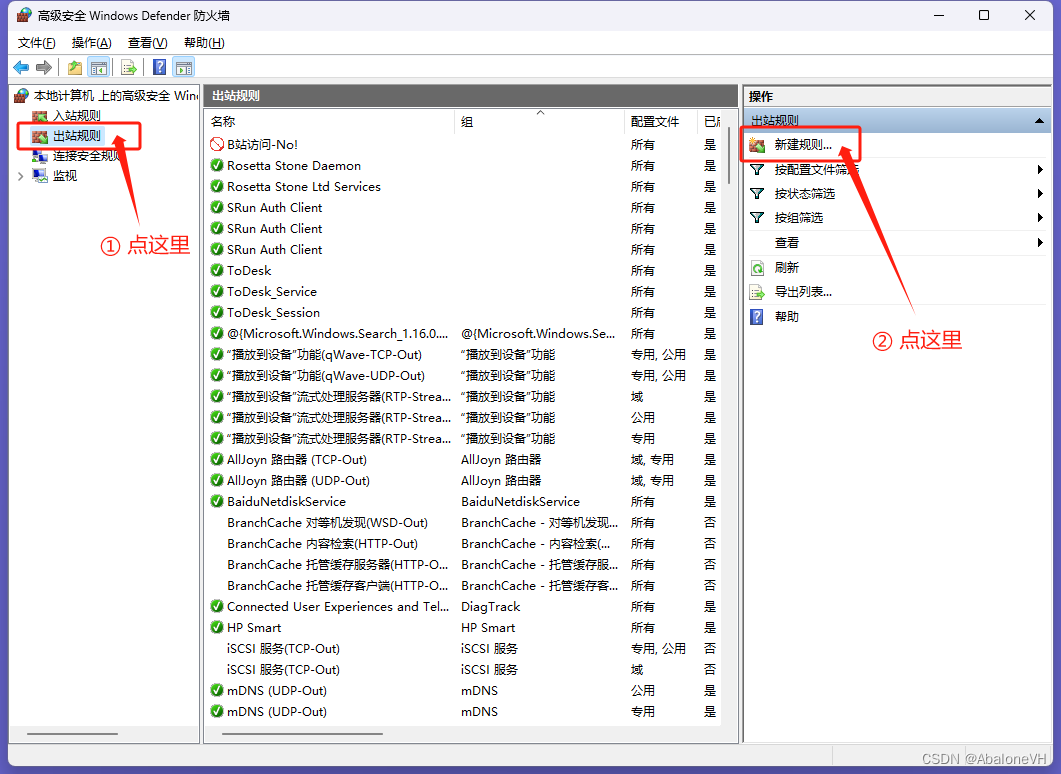The height and width of the screenshot is (774, 1061).
Task: Open the 文件(F) menu
Action: (37, 43)
